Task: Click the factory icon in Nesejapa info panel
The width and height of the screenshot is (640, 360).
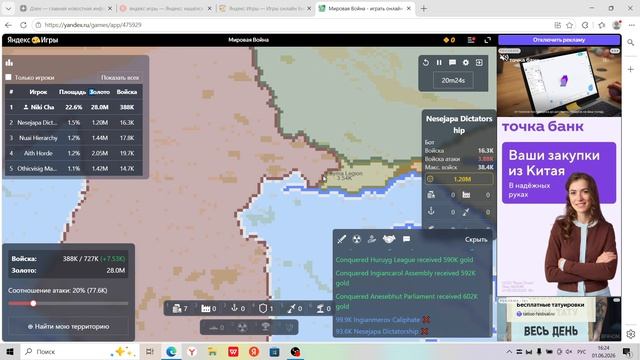Action: [466, 195]
